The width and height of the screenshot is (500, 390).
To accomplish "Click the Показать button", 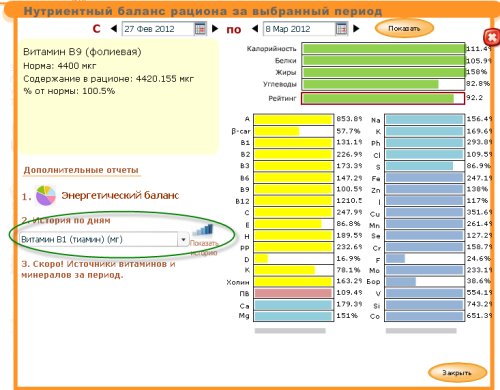I will pyautogui.click(x=404, y=29).
